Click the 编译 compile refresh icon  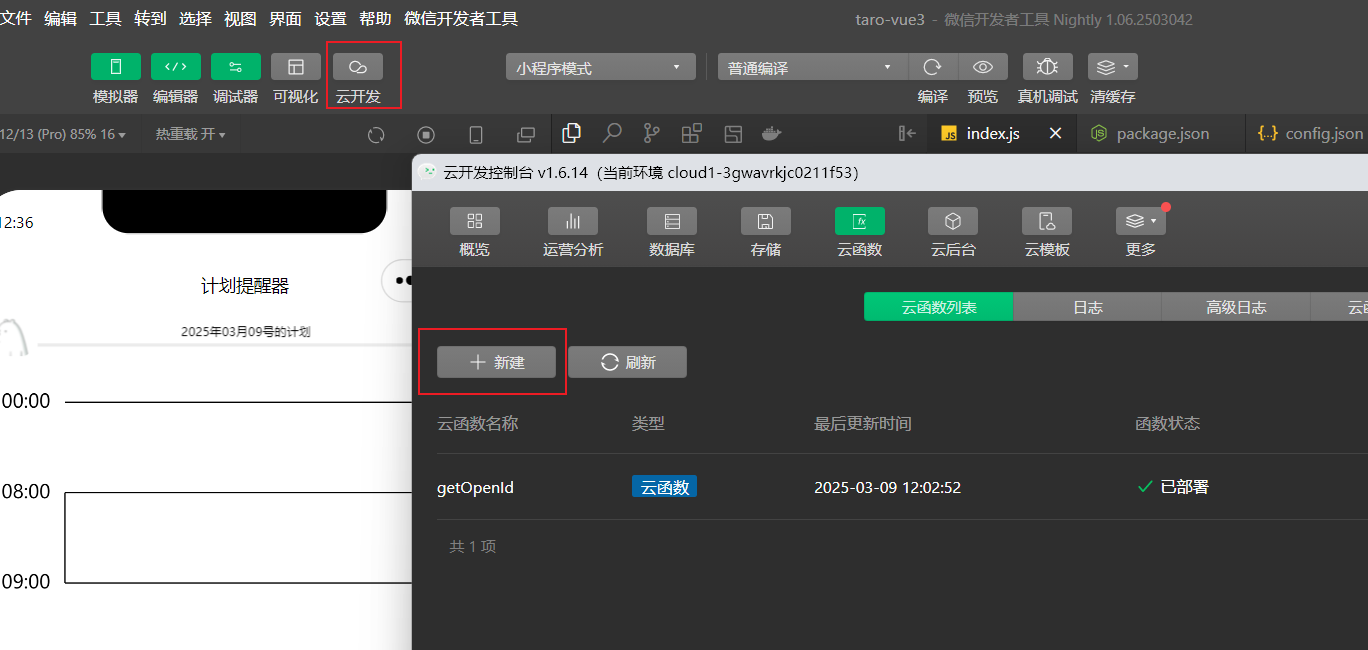933,67
